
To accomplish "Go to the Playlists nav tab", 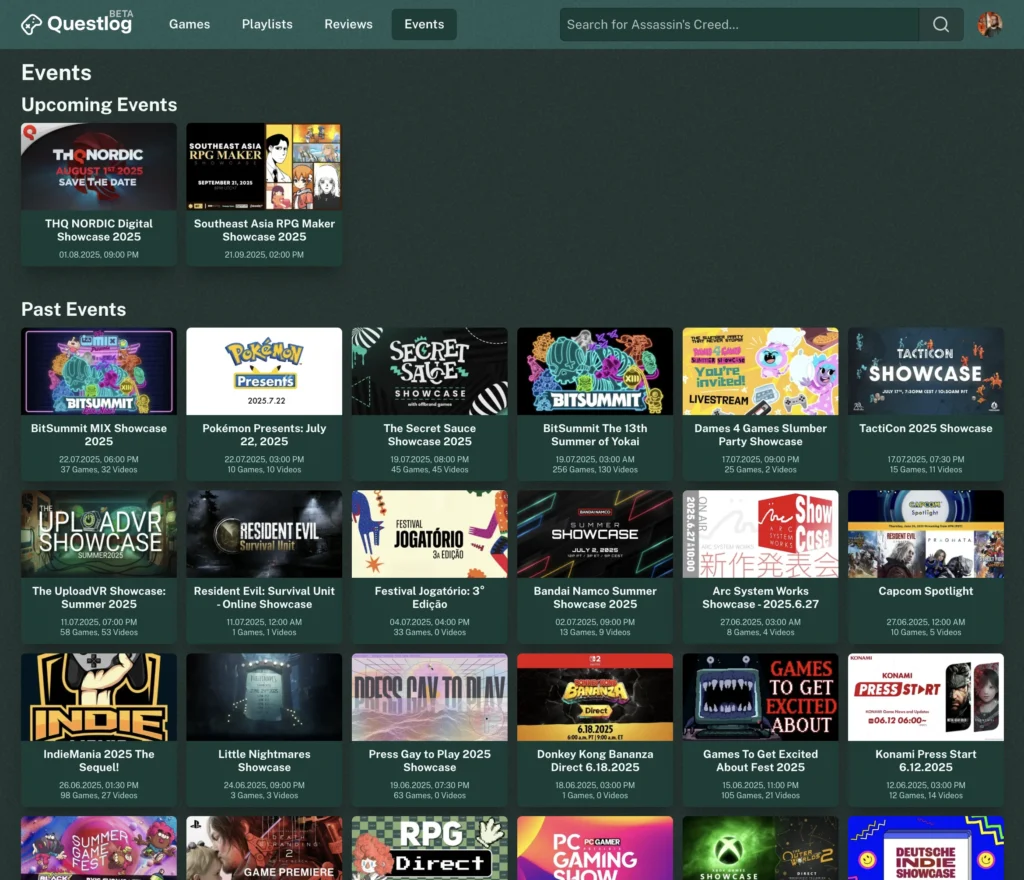I will pyautogui.click(x=267, y=24).
